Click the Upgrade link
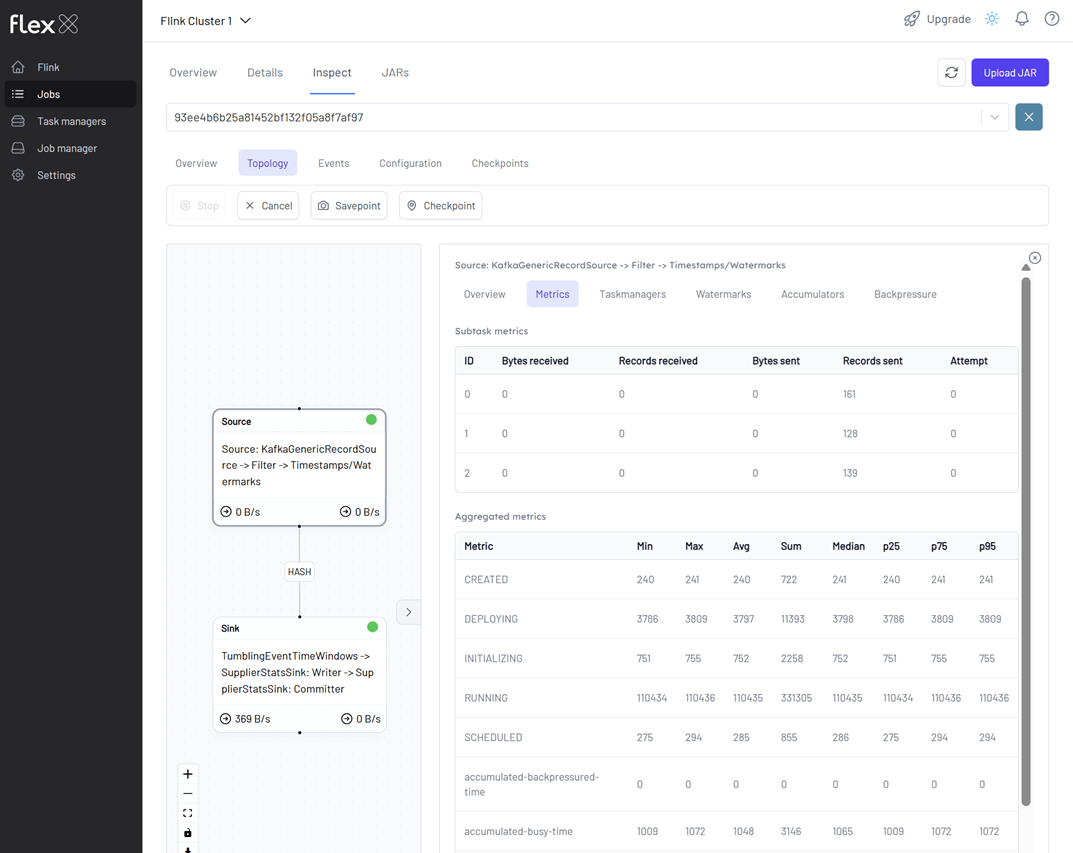1073x853 pixels. [948, 19]
